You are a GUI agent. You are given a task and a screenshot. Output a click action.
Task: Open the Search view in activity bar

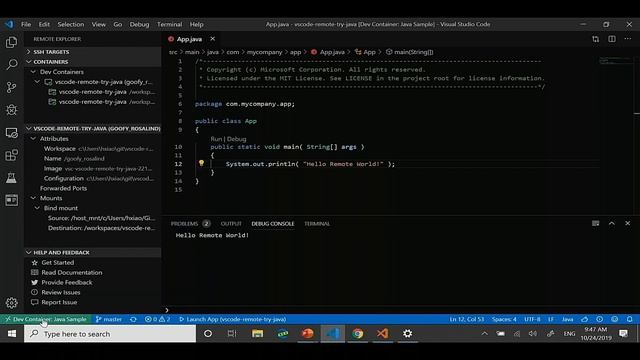(11, 64)
